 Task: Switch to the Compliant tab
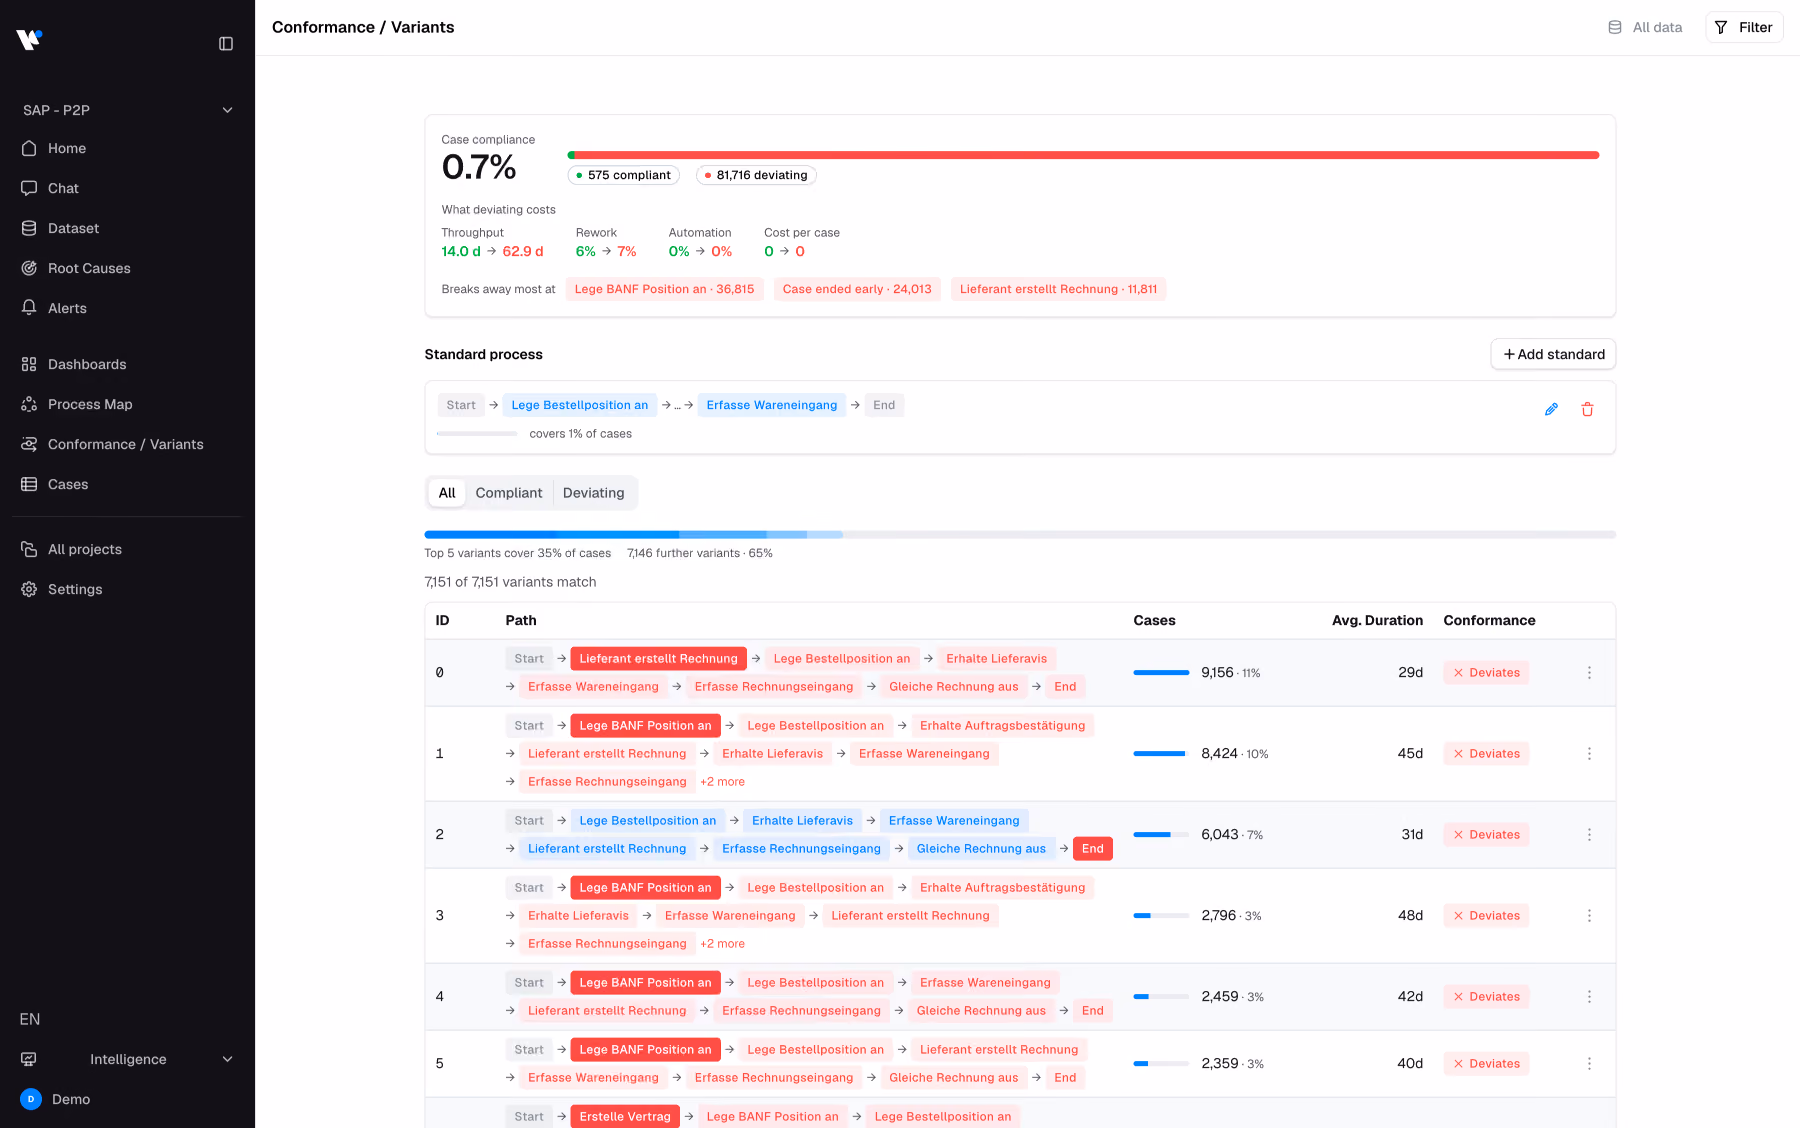509,493
